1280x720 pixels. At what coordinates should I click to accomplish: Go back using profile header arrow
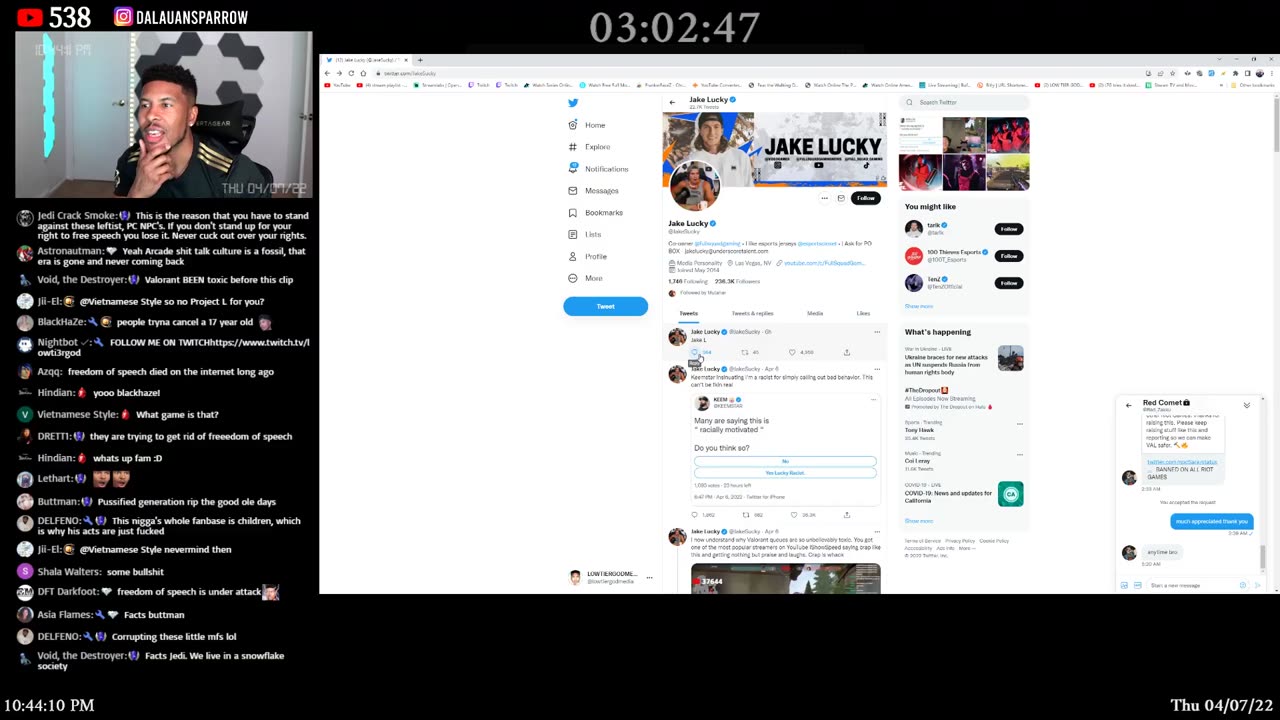[x=672, y=102]
